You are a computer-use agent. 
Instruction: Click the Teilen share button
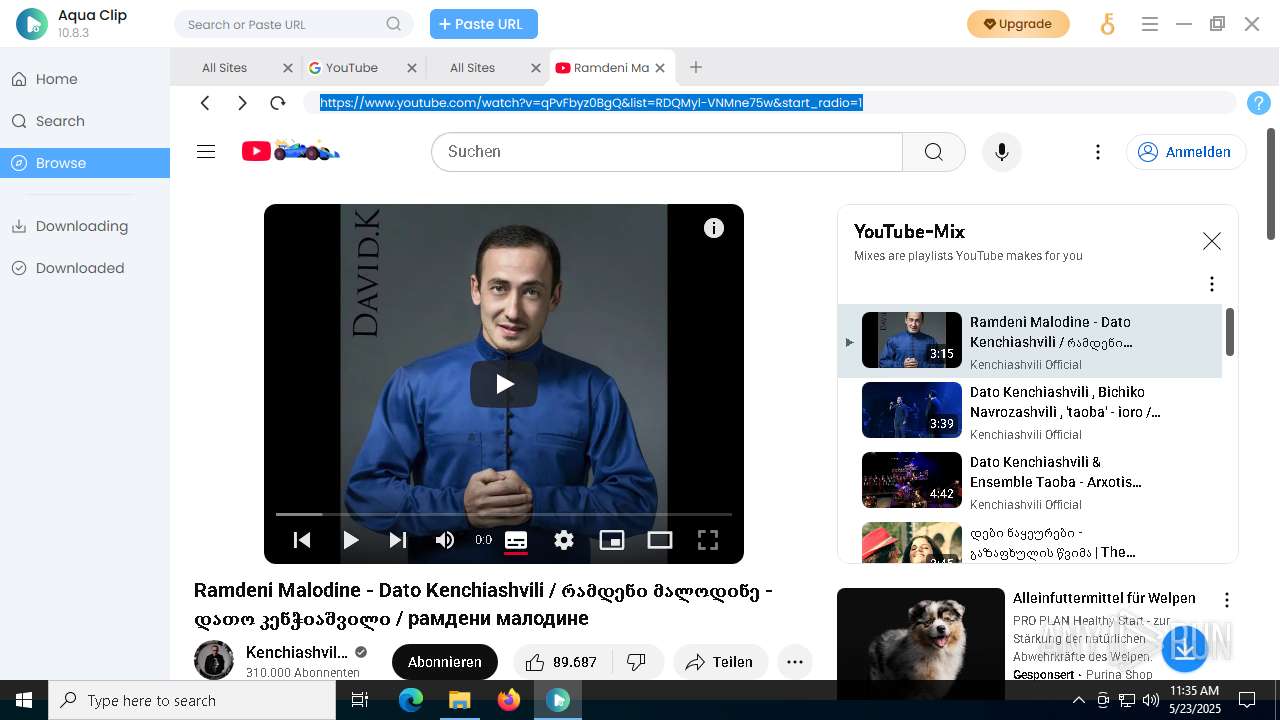pyautogui.click(x=720, y=662)
